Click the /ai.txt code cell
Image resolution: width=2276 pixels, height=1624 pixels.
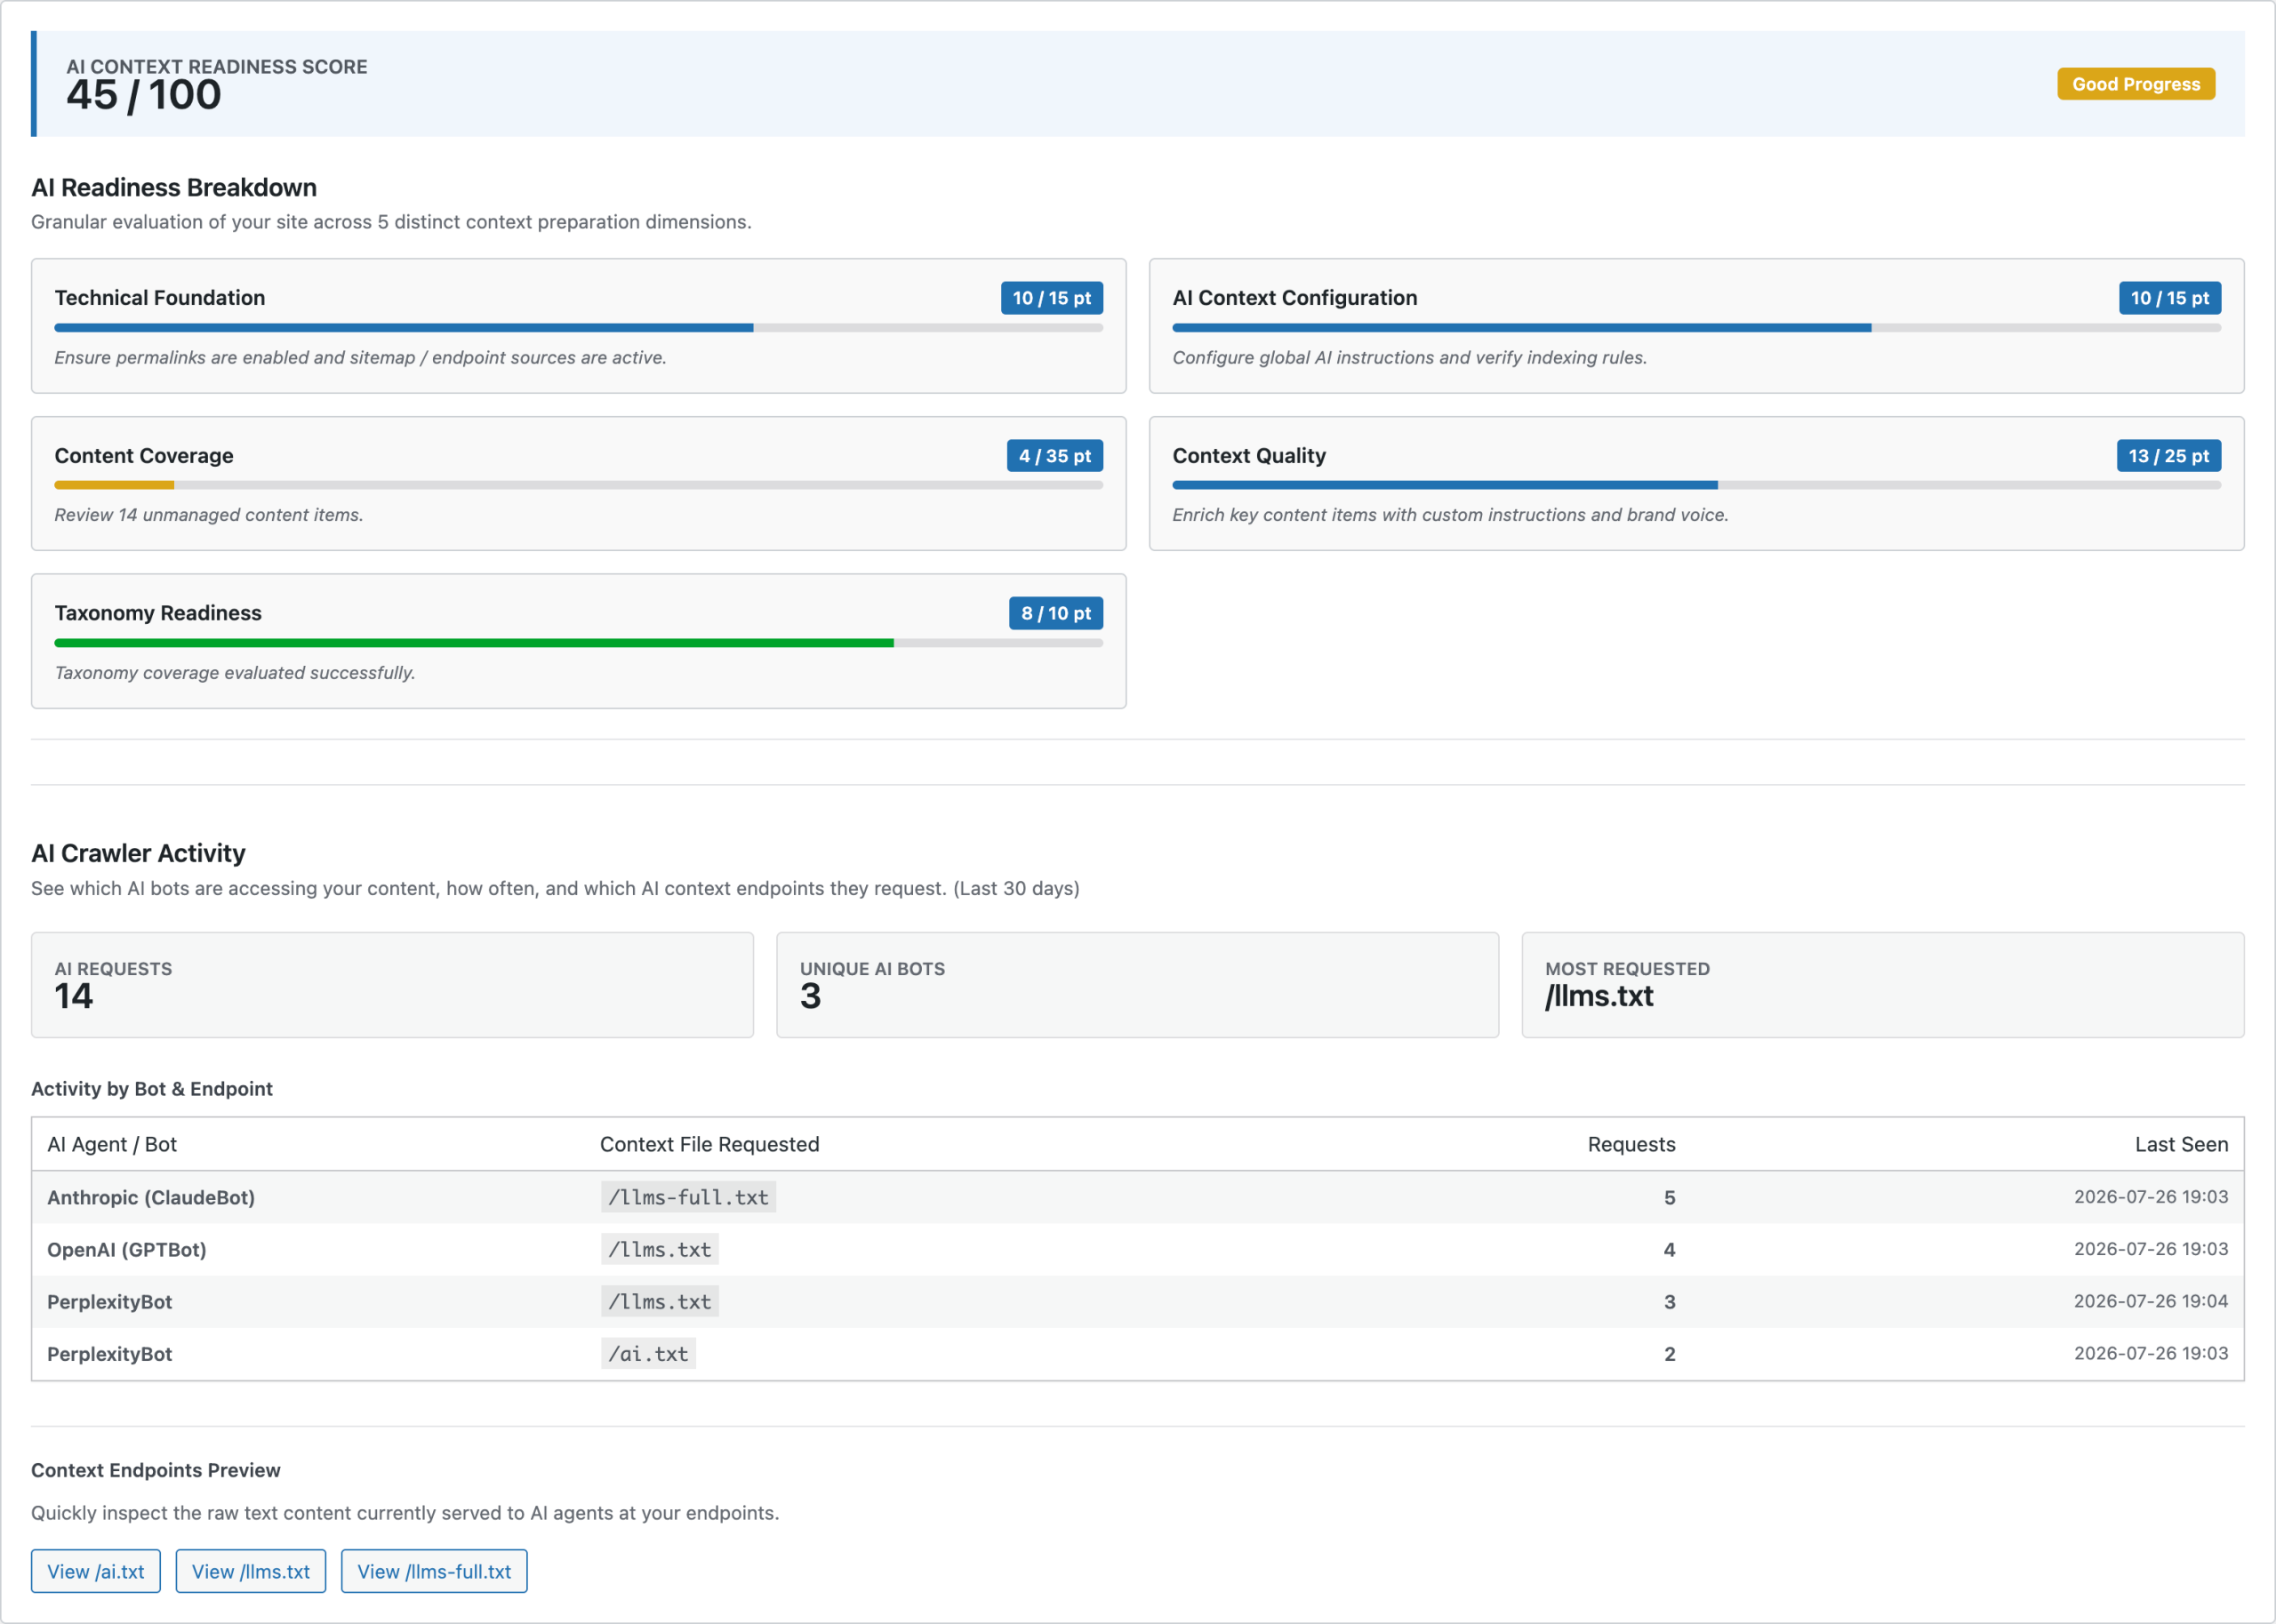point(648,1354)
